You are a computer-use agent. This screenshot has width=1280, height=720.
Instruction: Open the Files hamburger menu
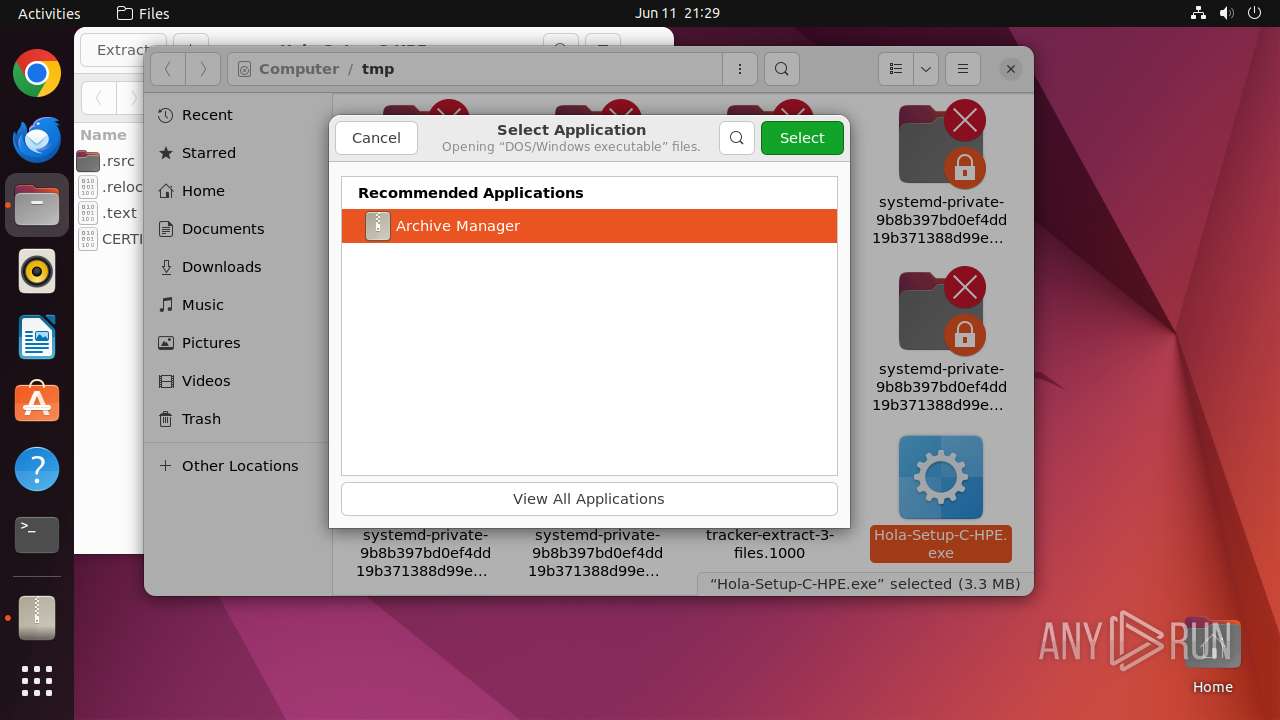pos(963,69)
